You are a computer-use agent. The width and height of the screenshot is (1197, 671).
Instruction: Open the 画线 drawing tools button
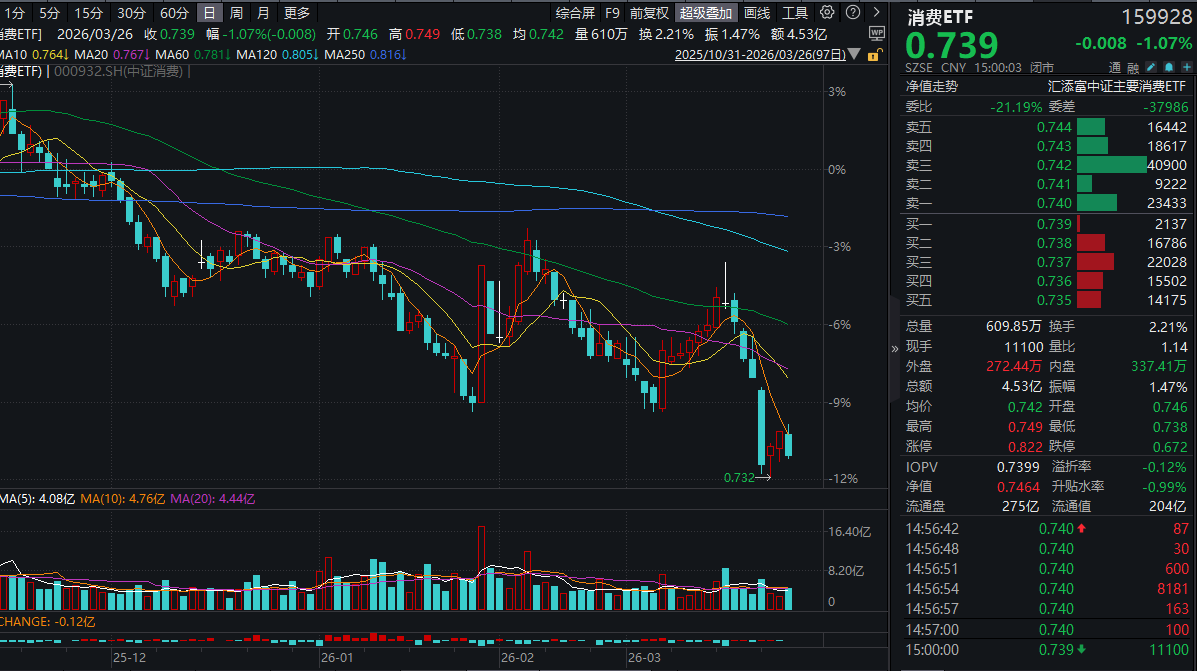[758, 13]
